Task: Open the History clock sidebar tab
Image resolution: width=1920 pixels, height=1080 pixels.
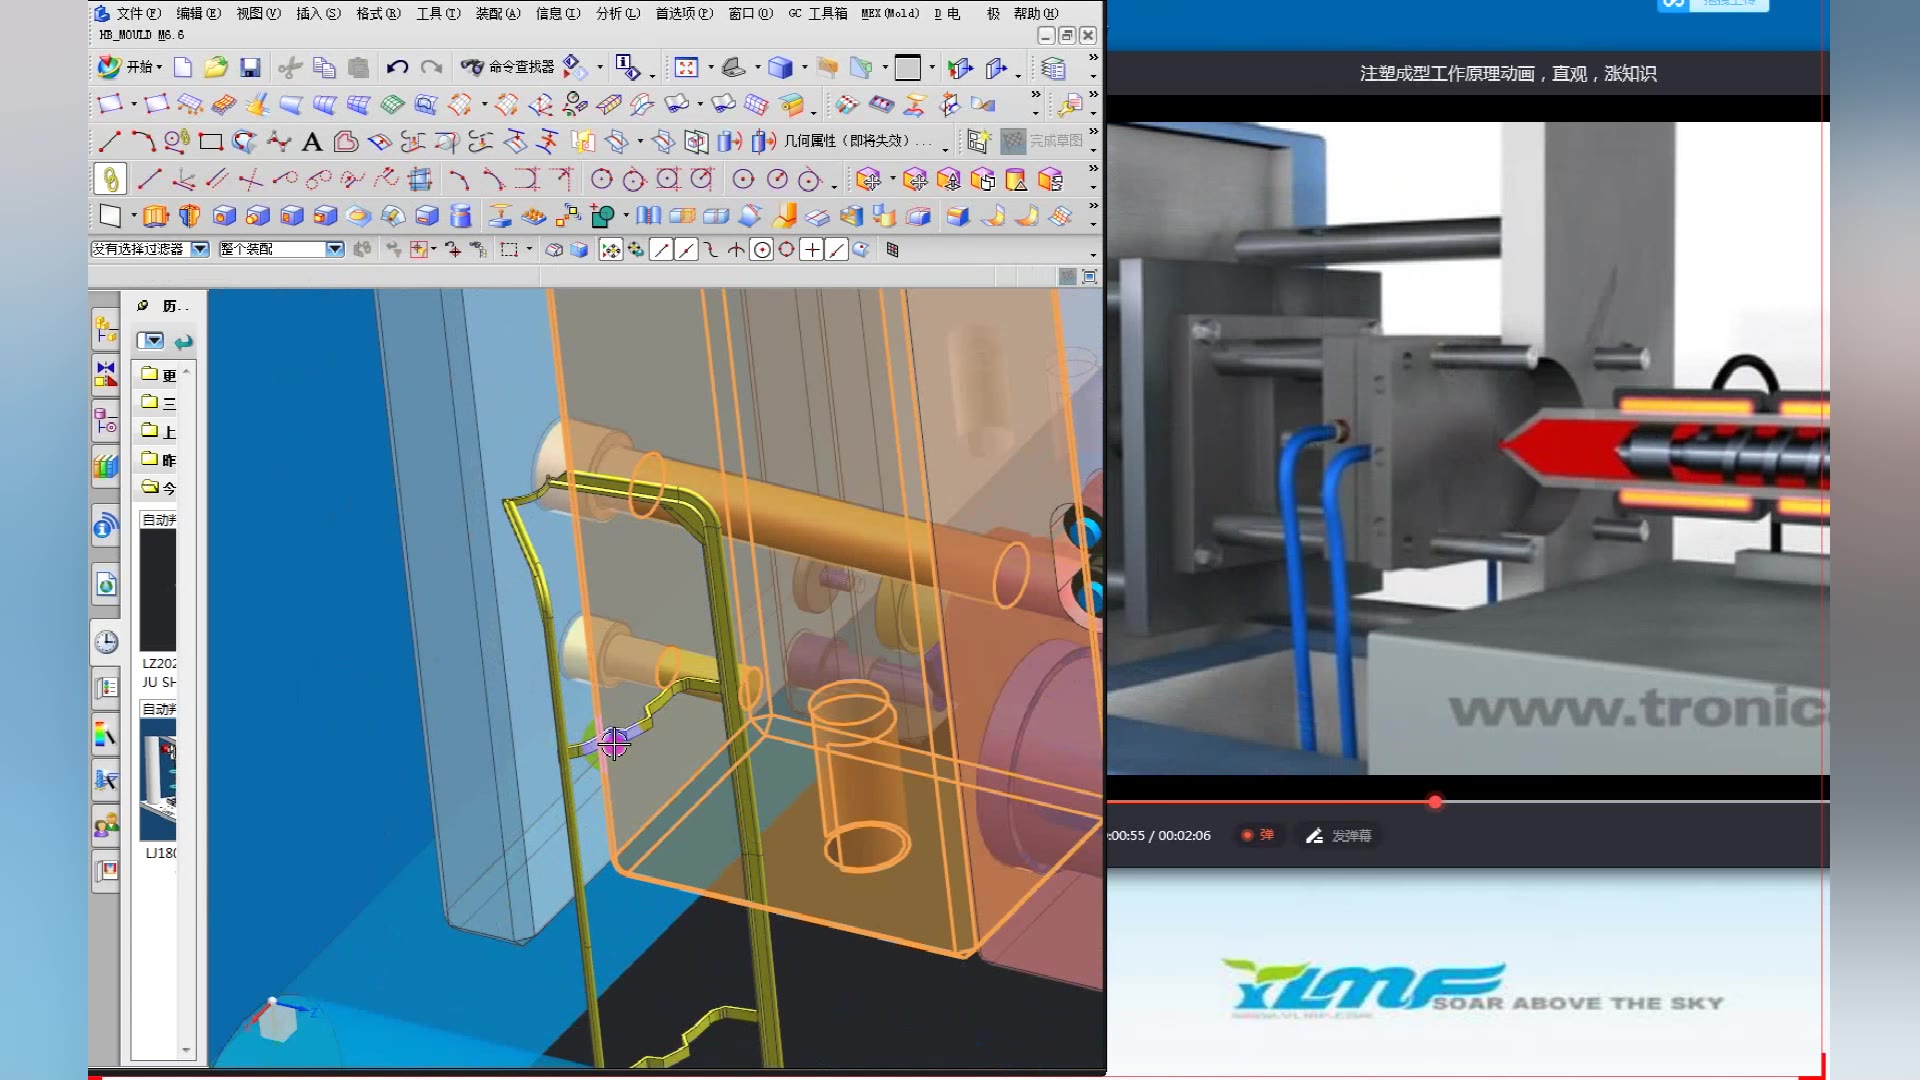Action: pos(106,642)
